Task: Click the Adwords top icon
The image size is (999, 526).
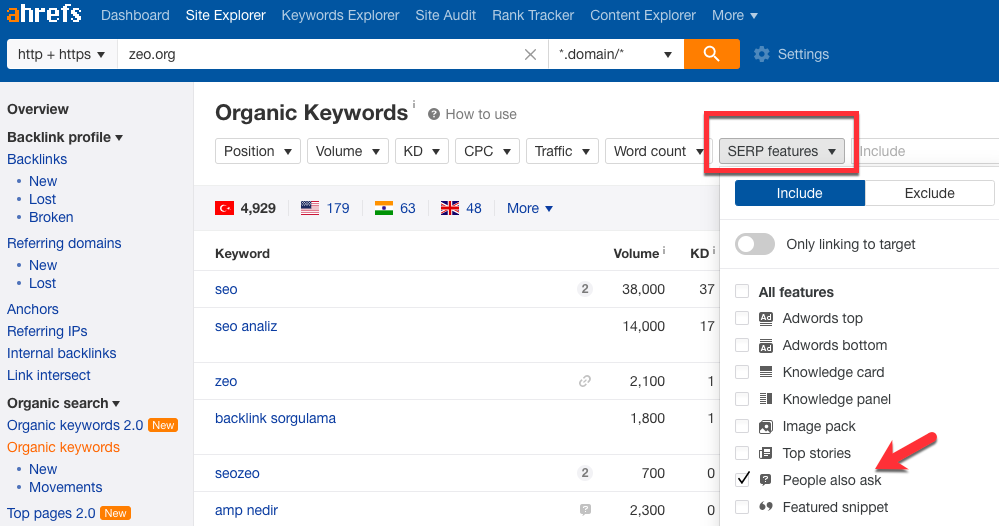Action: [766, 318]
